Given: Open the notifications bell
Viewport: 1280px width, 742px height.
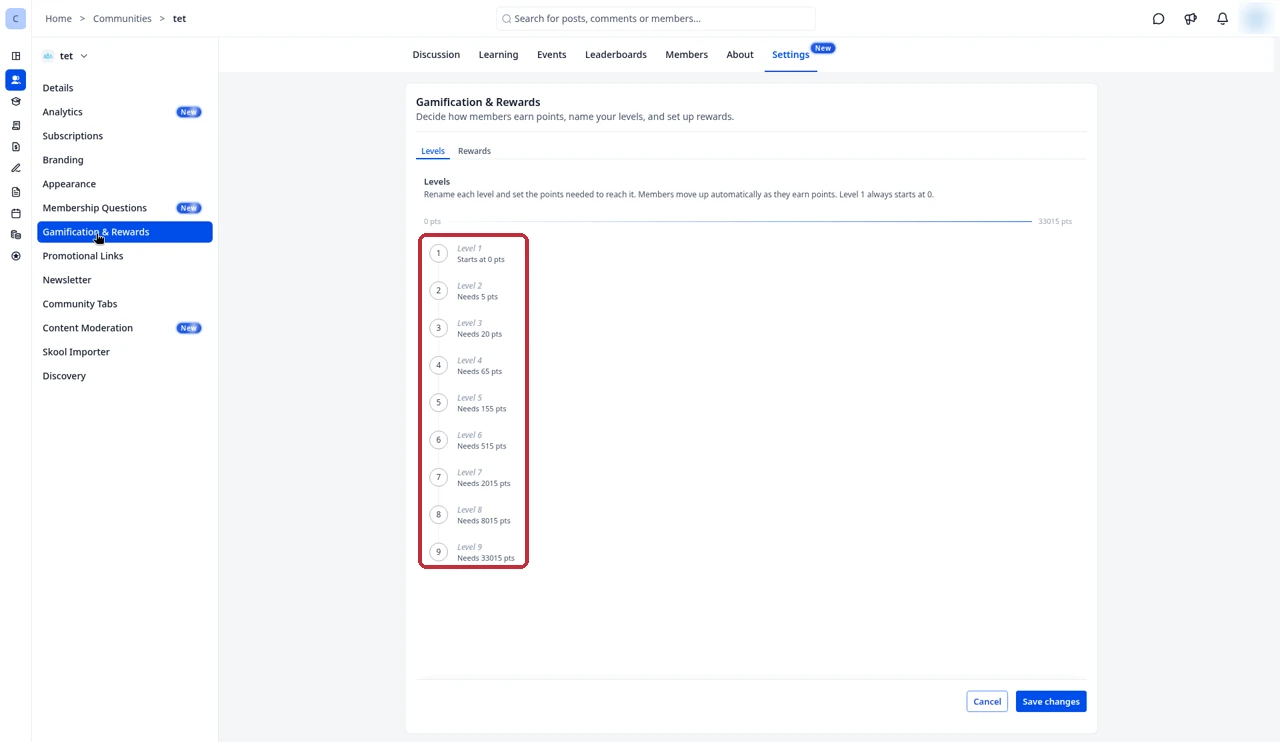Looking at the screenshot, I should (x=1222, y=19).
